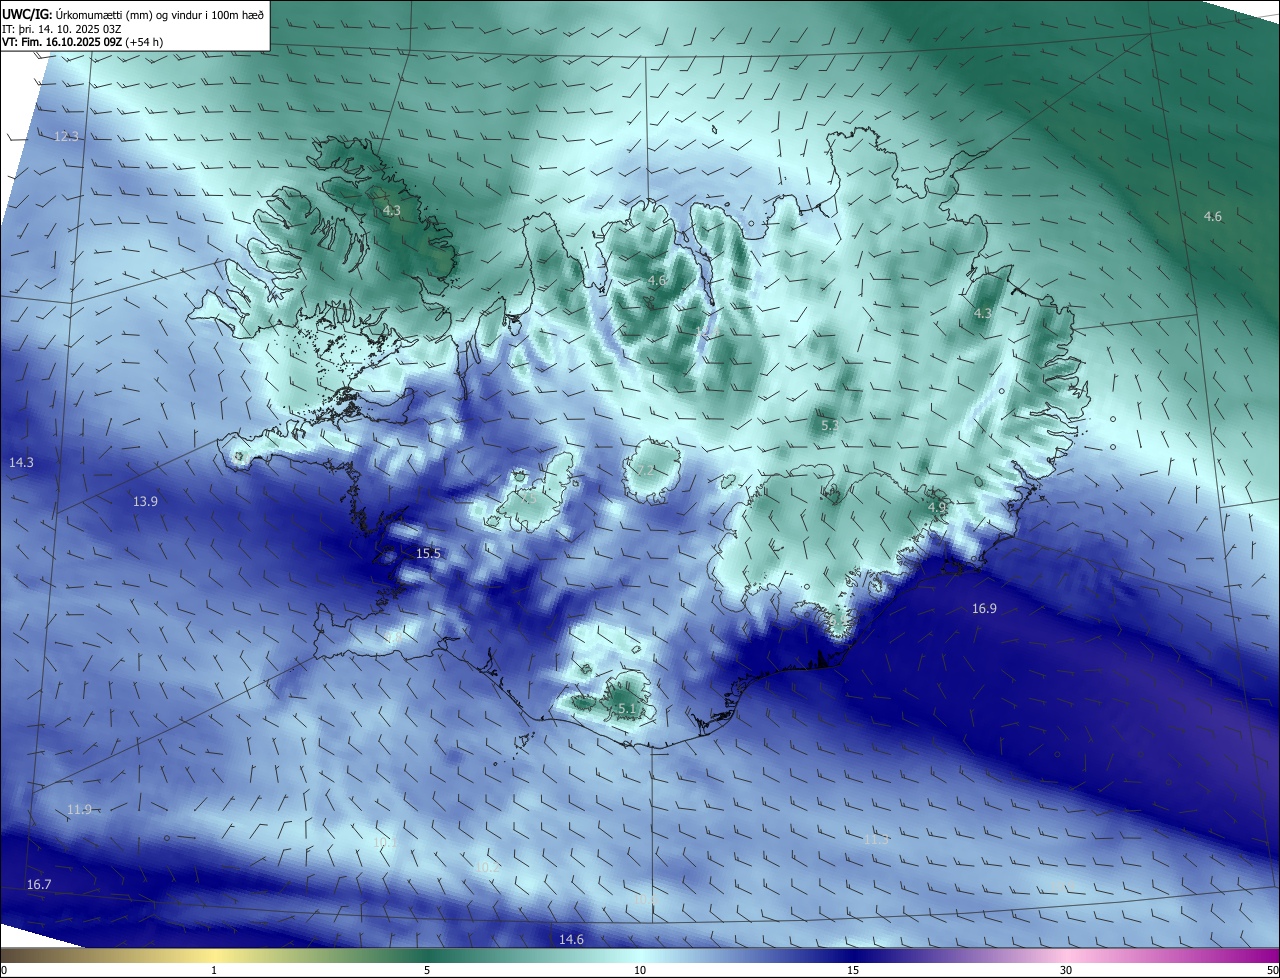Click the 16.9 value on the map

pos(984,608)
